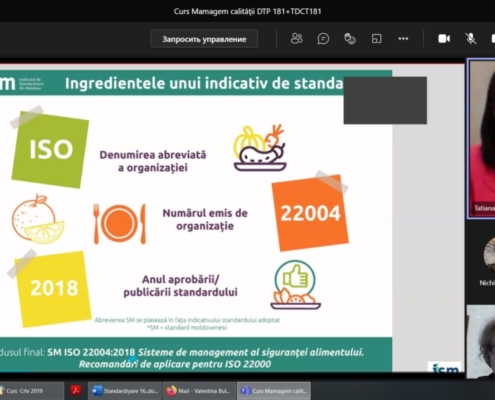Click the plate with fork and knife icon
Viewport: 495px width, 400px height.
click(120, 223)
